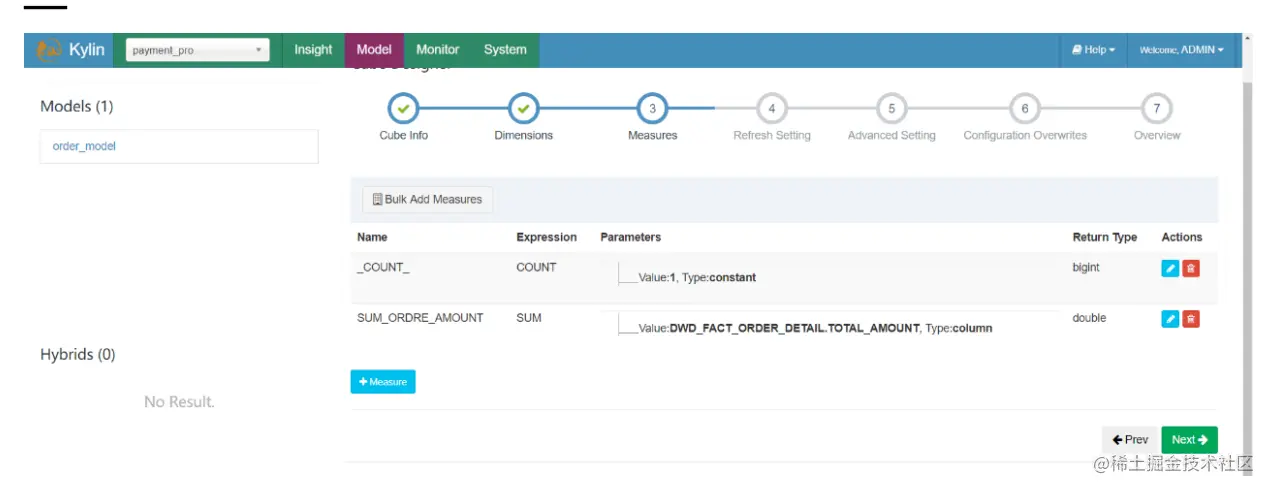Open the payment_pro project dropdown
The height and width of the screenshot is (490, 1270).
click(197, 50)
